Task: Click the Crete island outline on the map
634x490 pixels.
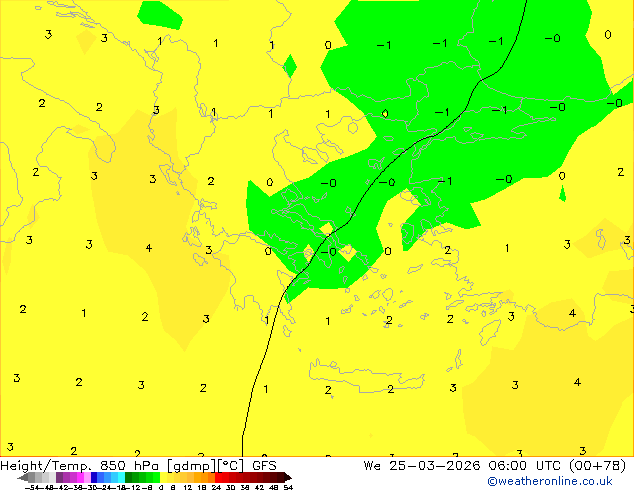Action: 367,376
